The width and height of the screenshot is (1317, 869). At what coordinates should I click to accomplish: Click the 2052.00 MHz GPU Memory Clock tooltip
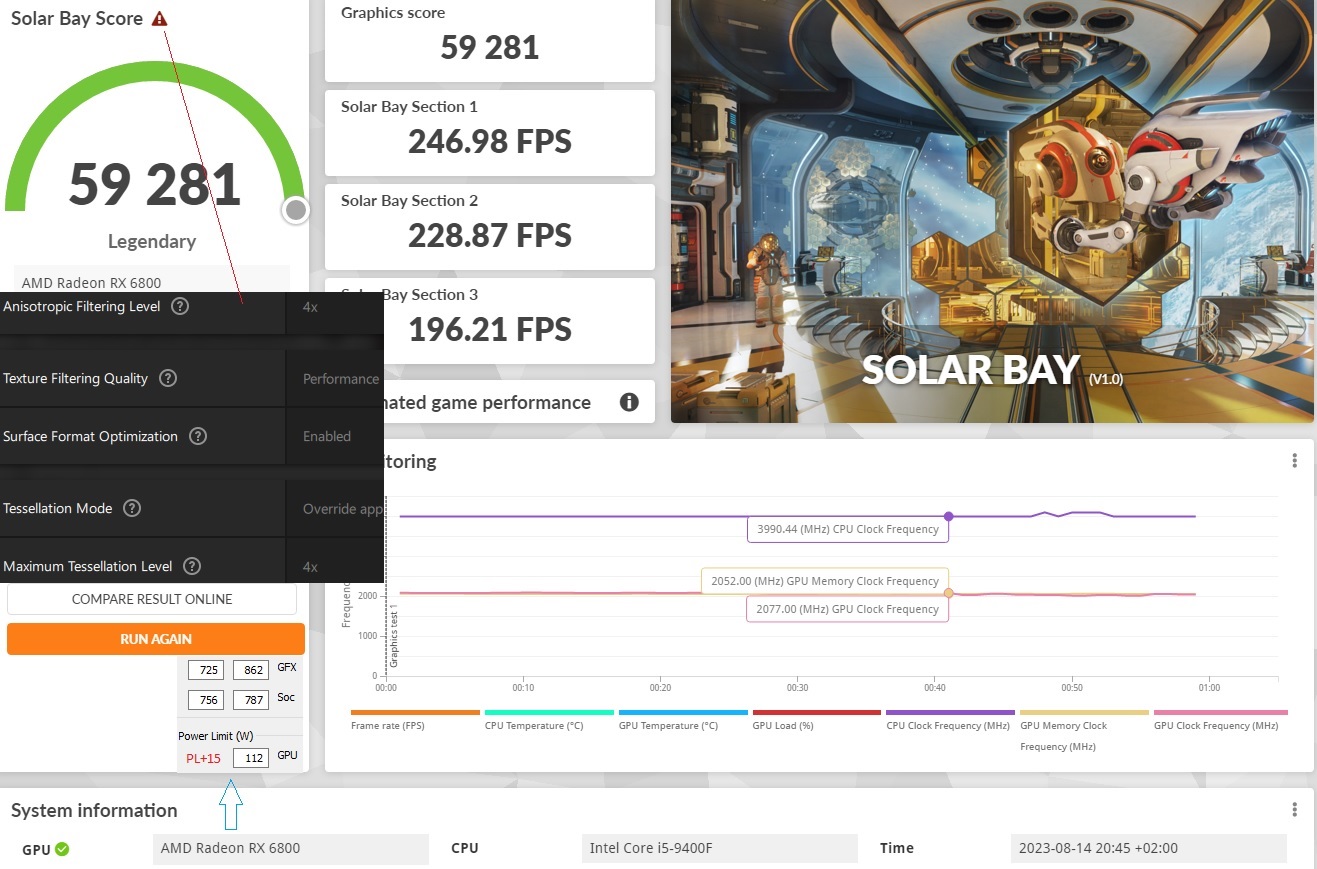pos(825,581)
